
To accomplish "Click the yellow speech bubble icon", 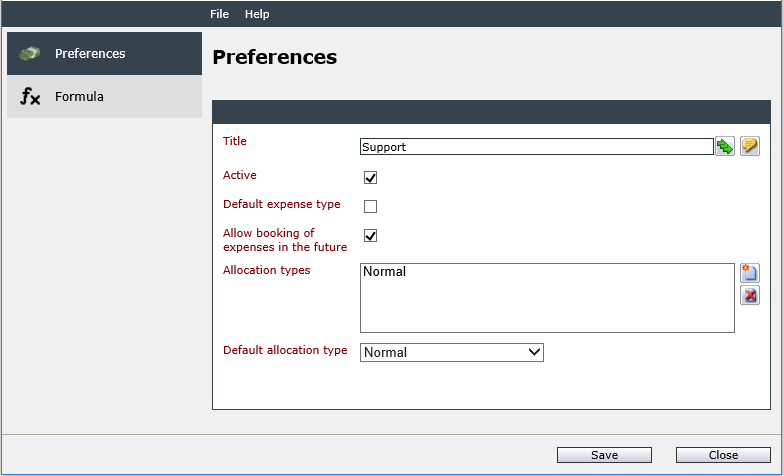I will pos(750,146).
